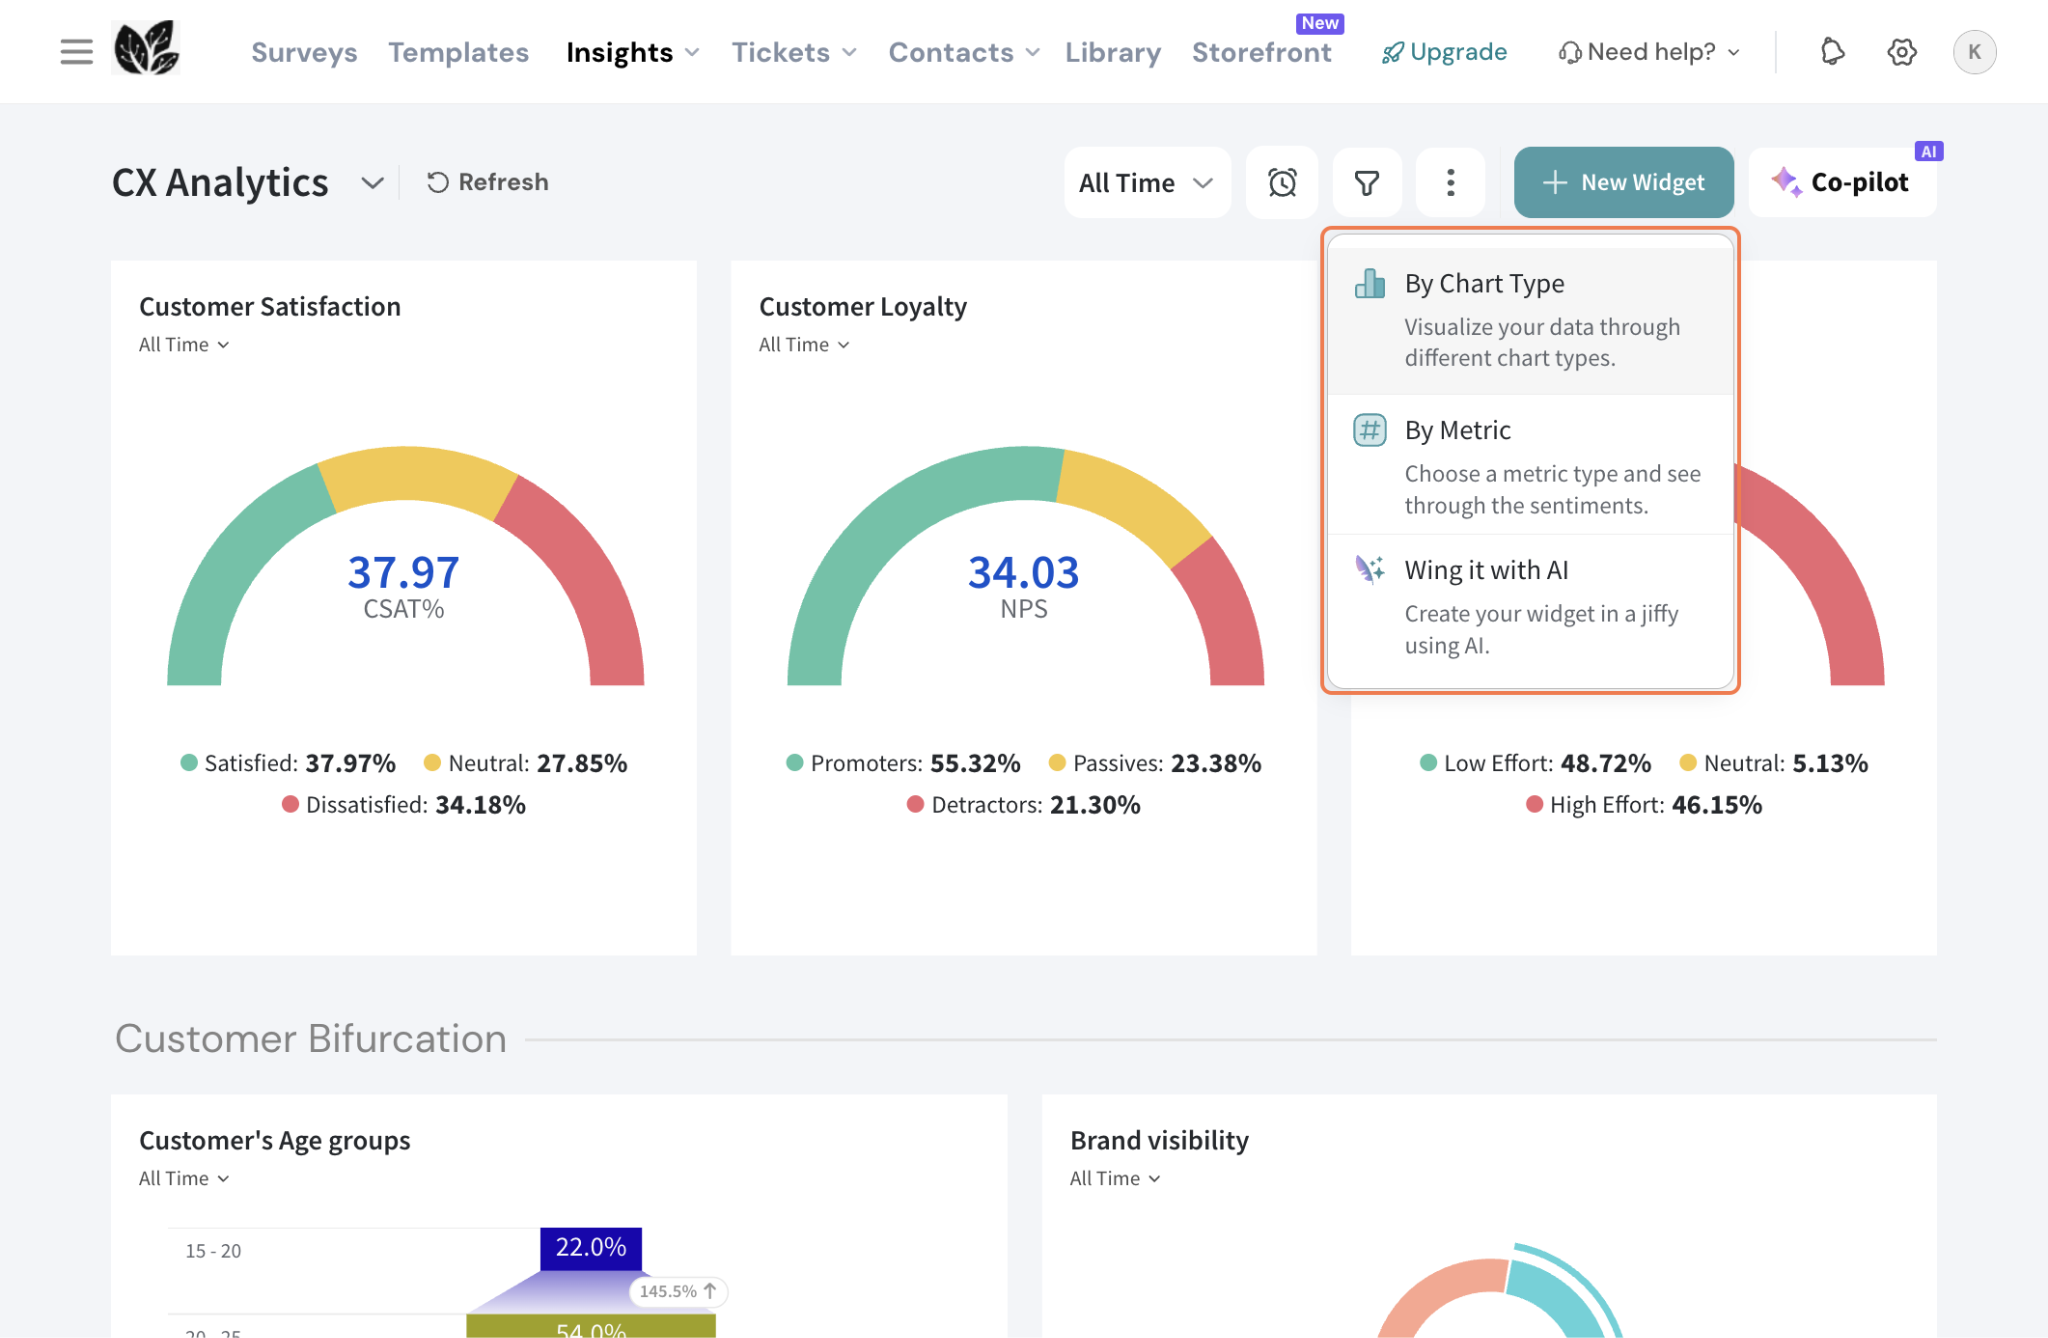Expand Customer Satisfaction All Time filter

[184, 345]
